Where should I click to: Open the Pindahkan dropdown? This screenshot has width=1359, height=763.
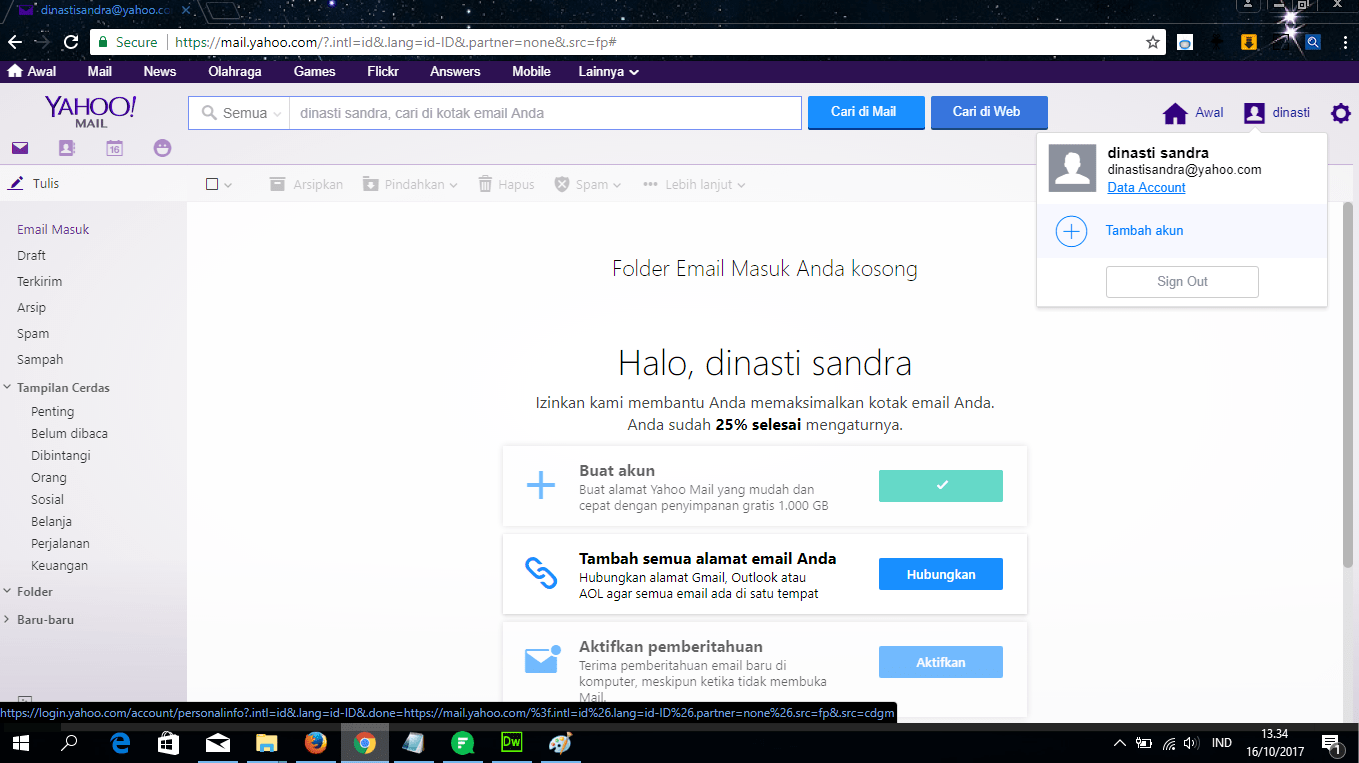pos(410,184)
